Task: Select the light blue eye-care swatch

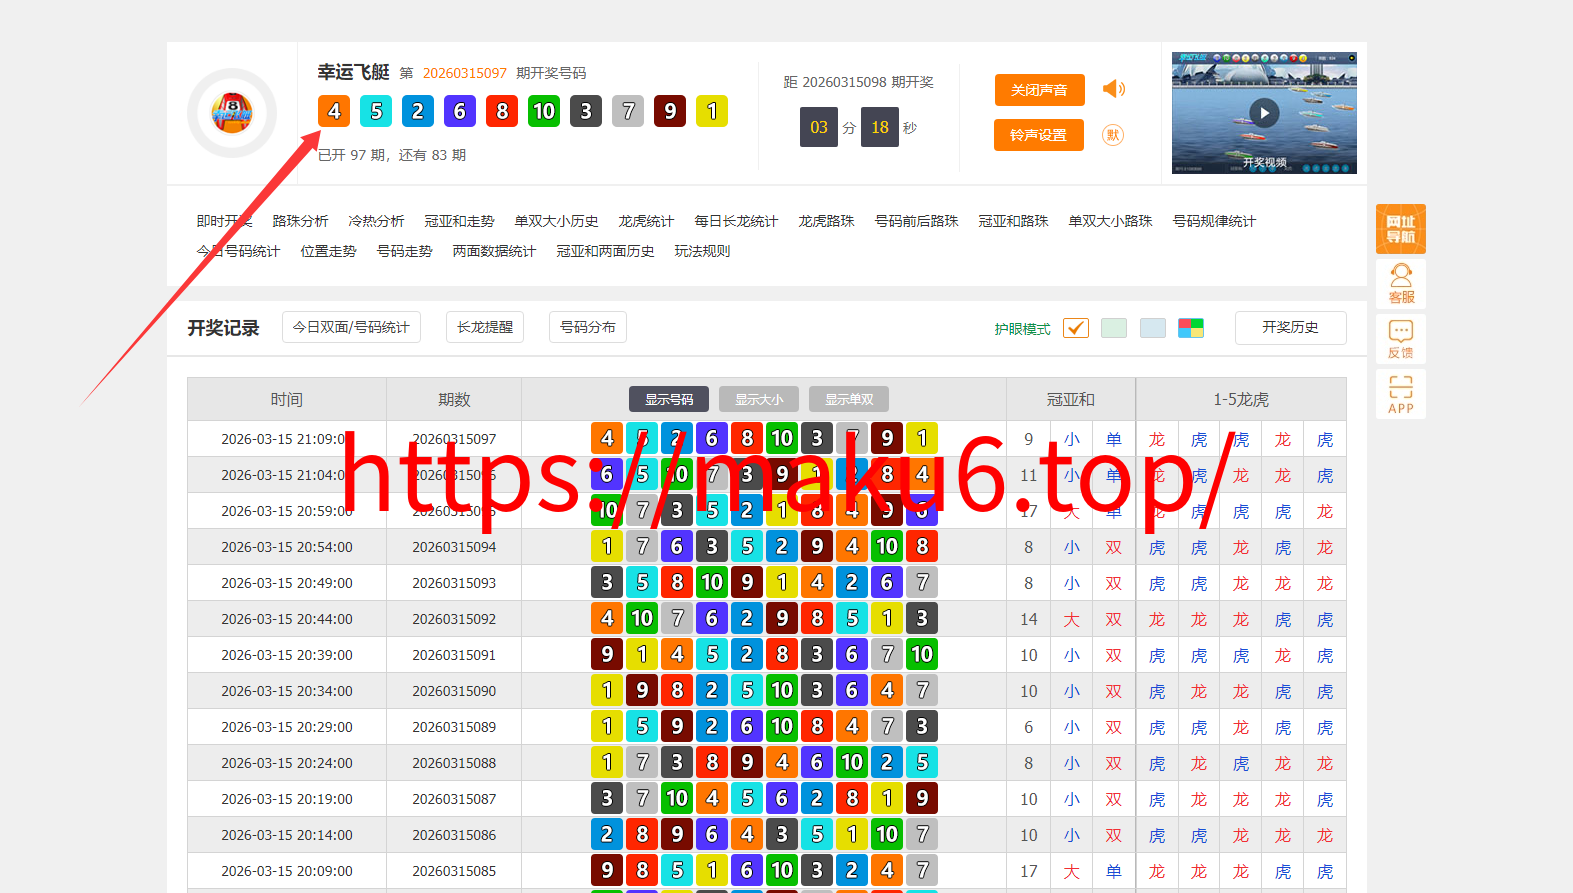Action: point(1153,328)
